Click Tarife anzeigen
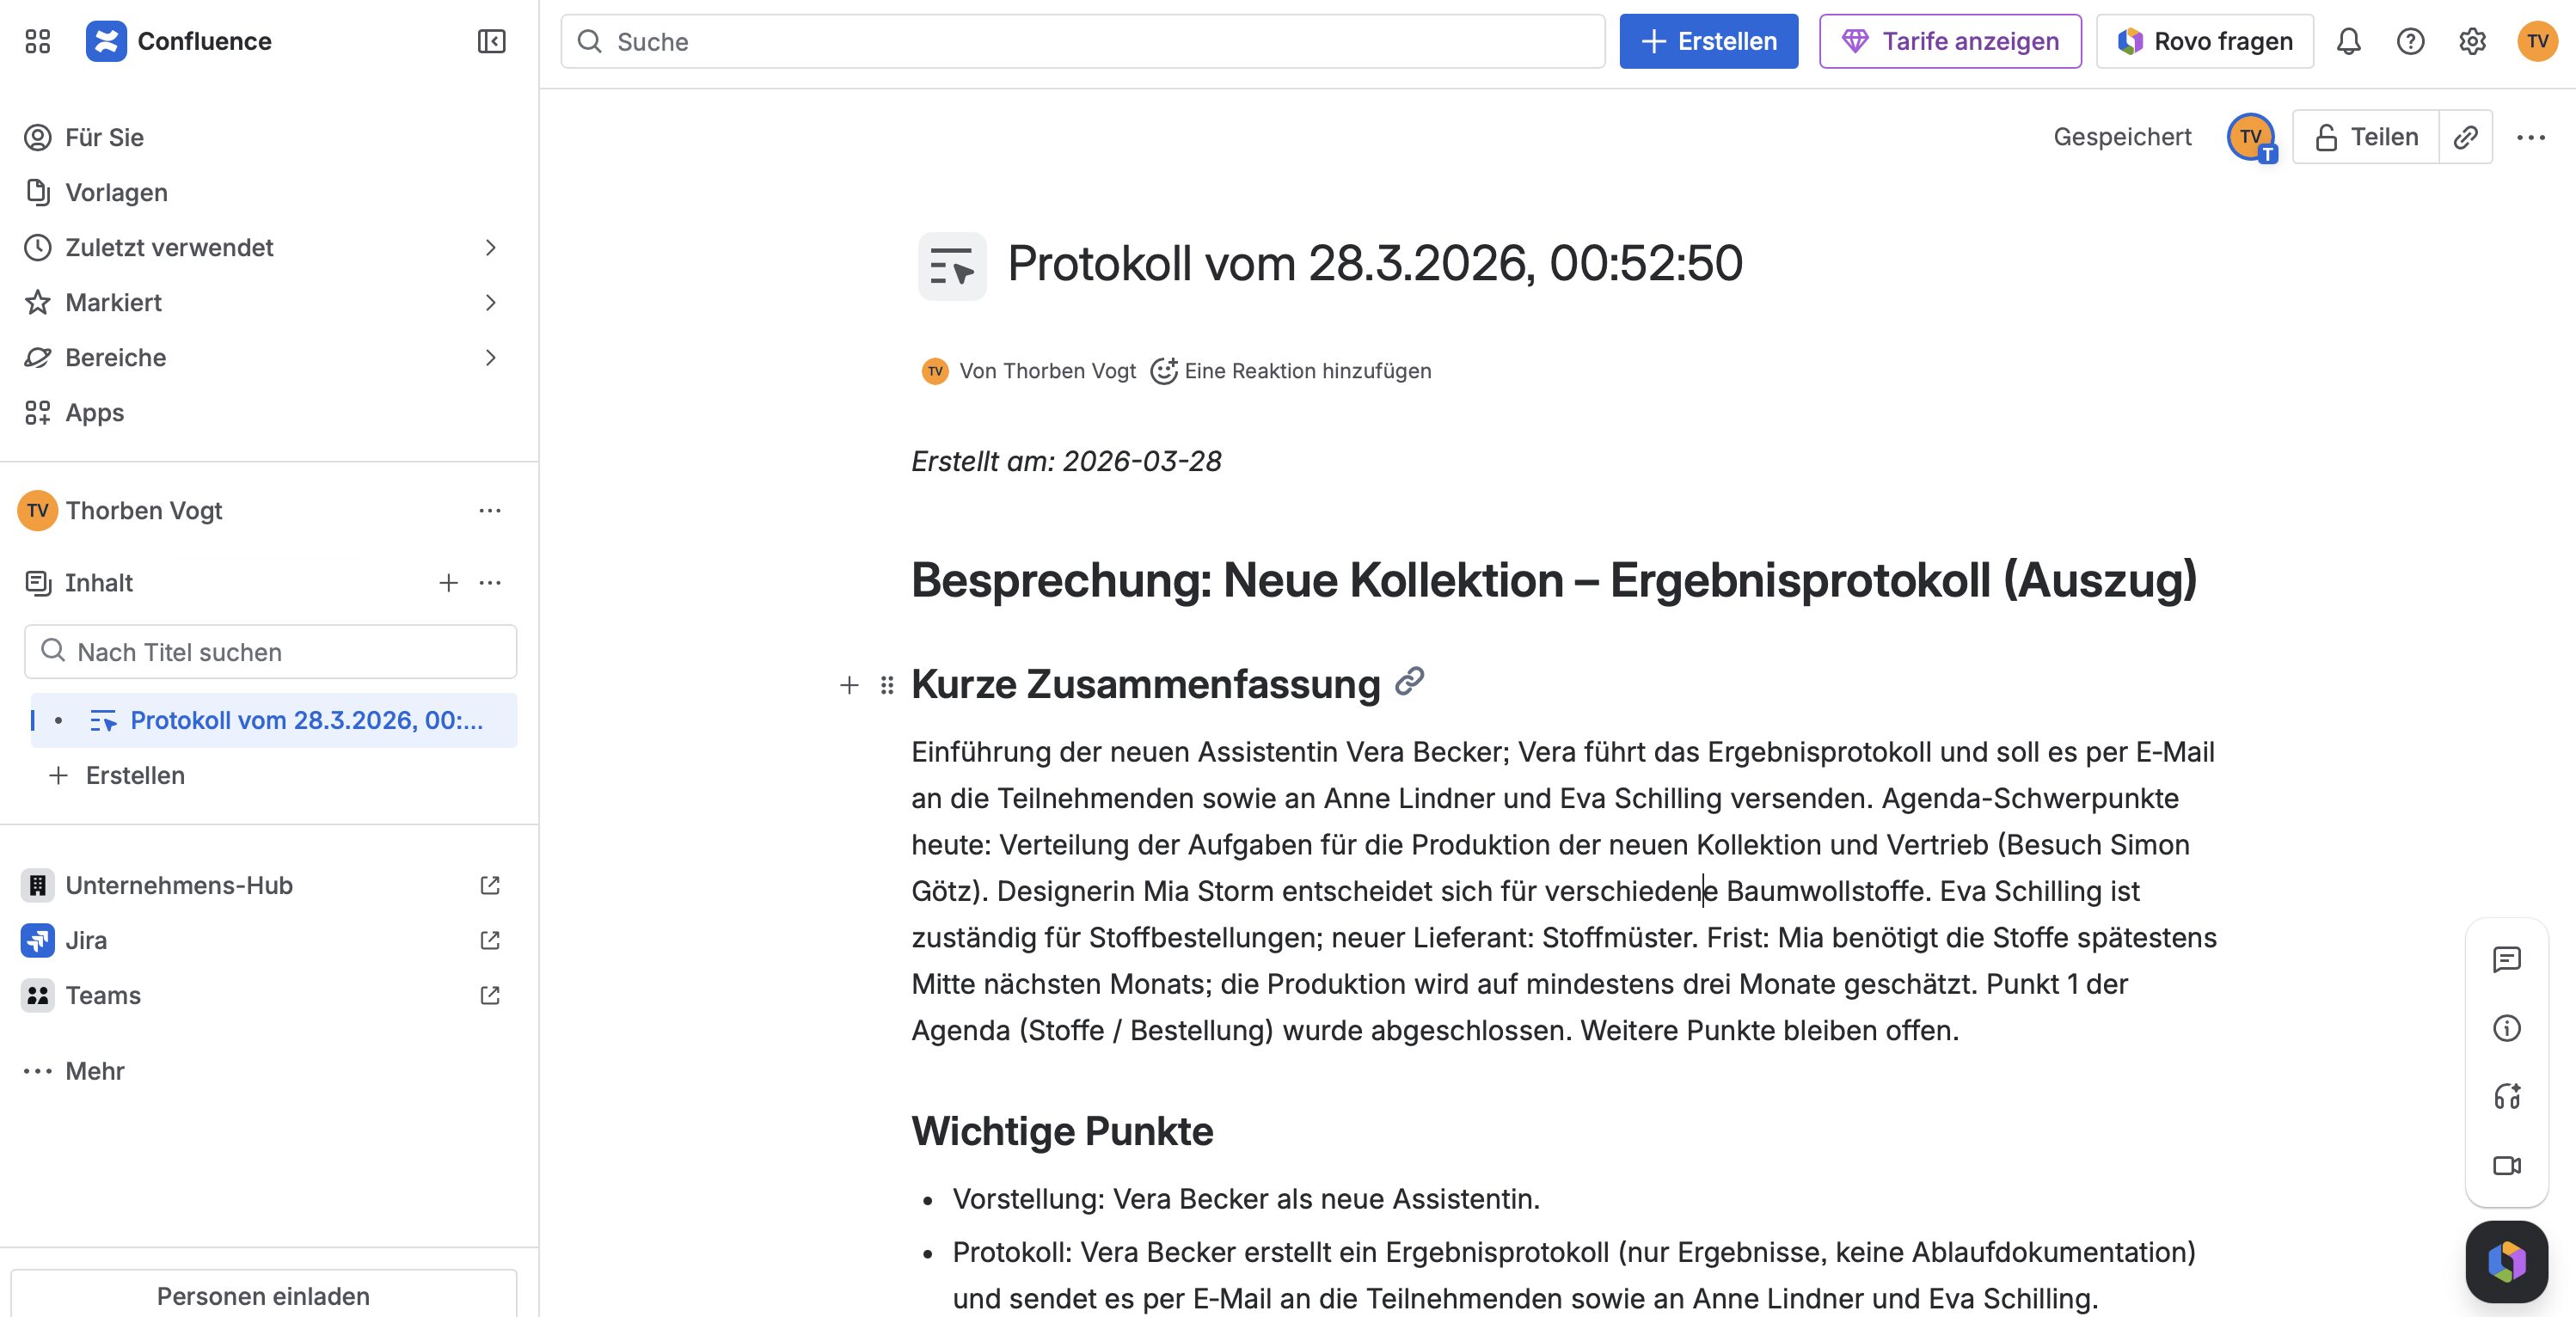This screenshot has width=2576, height=1317. click(x=1949, y=41)
